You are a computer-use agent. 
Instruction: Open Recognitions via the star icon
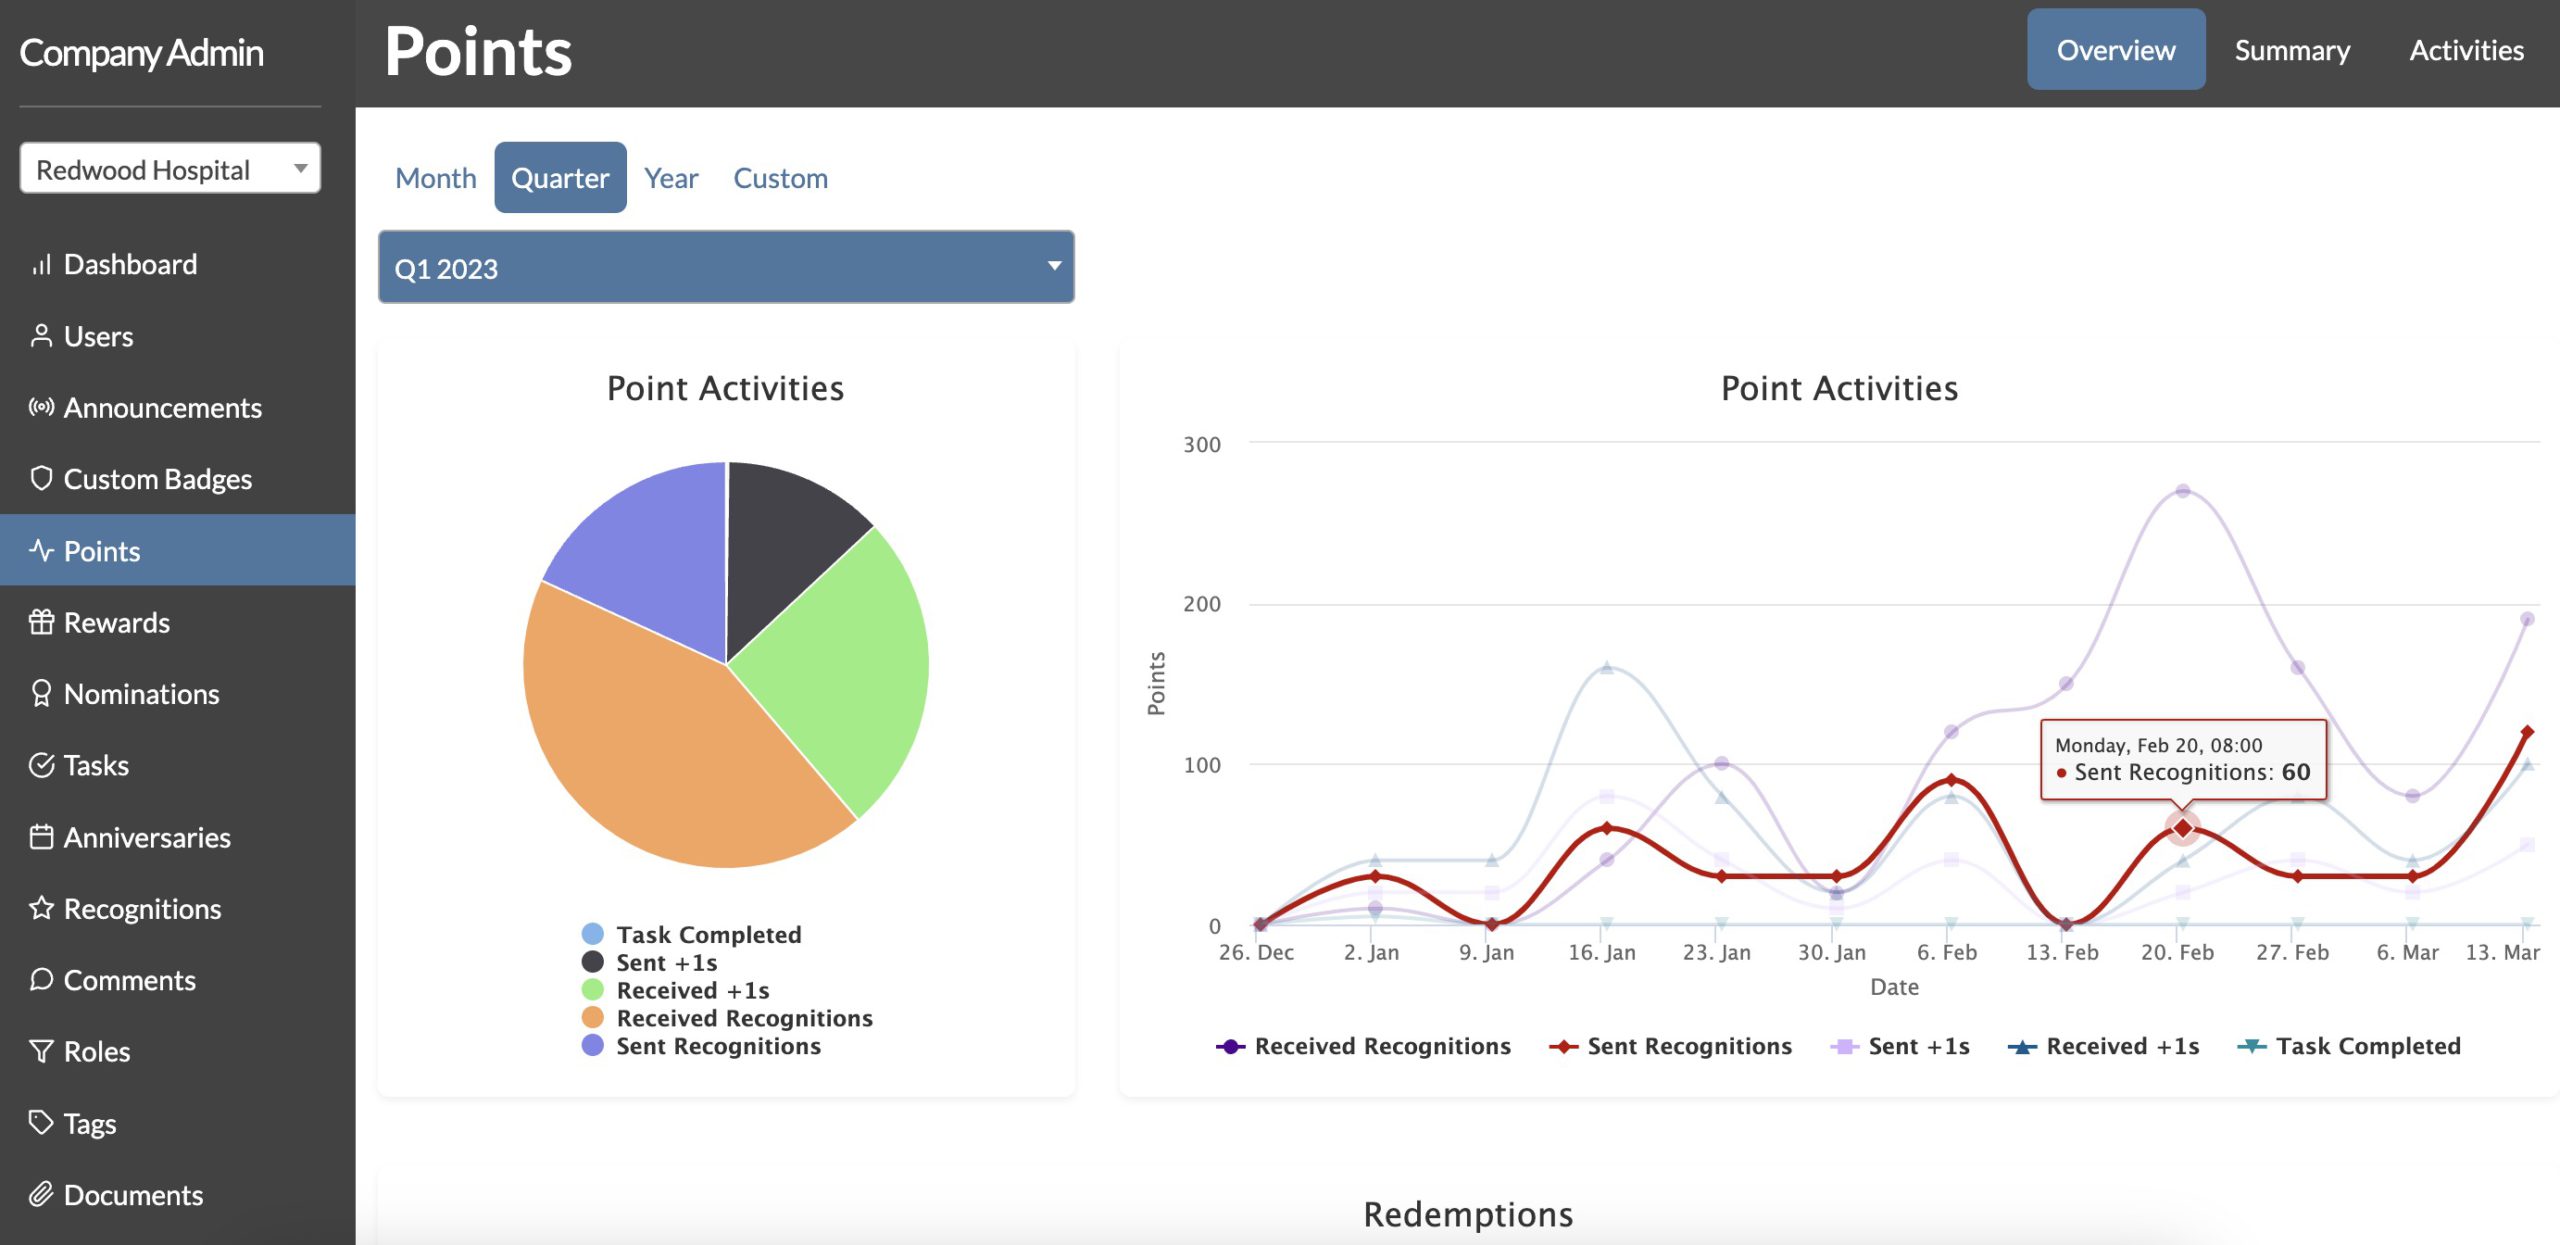click(40, 908)
